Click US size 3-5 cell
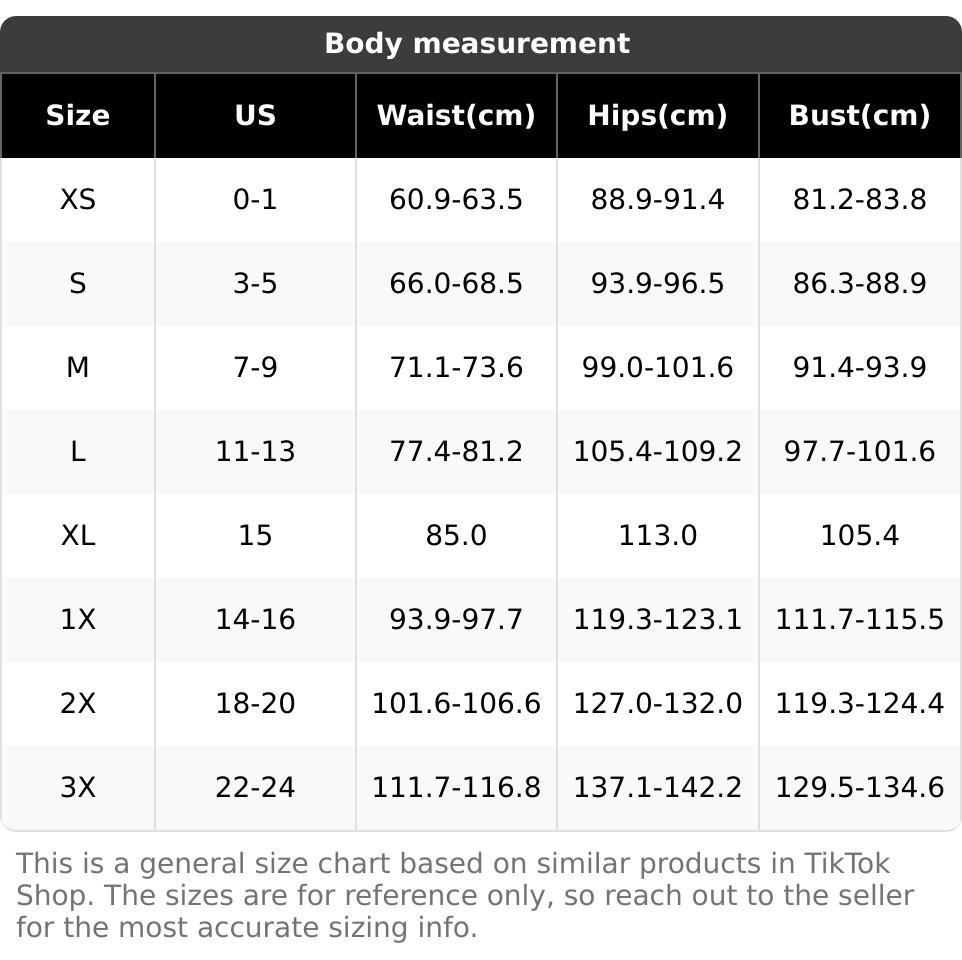The width and height of the screenshot is (962, 960). click(x=255, y=284)
